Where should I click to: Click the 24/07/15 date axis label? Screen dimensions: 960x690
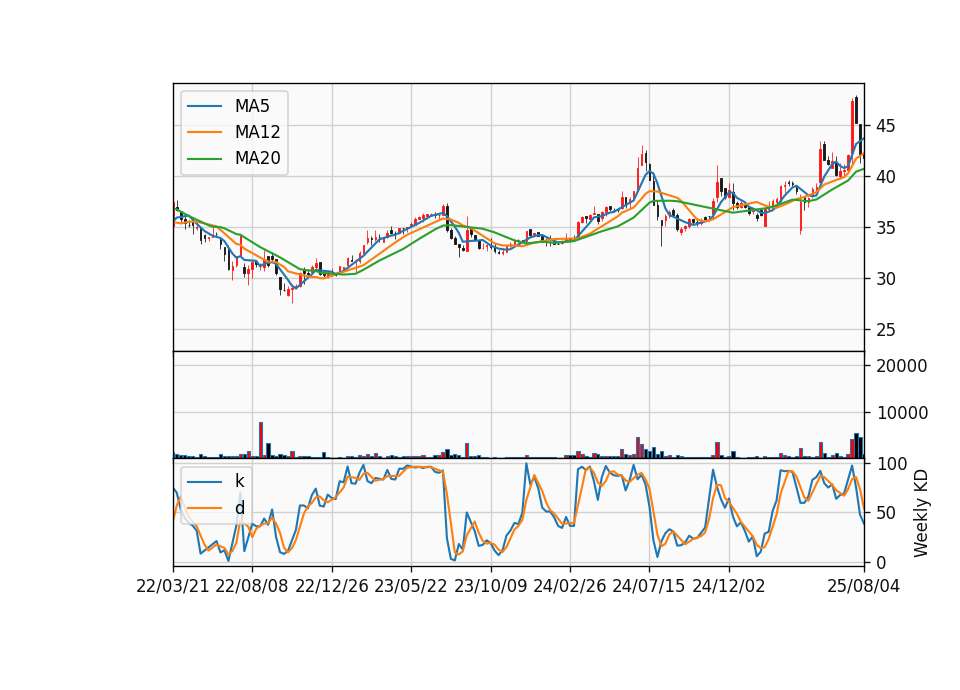coord(648,586)
